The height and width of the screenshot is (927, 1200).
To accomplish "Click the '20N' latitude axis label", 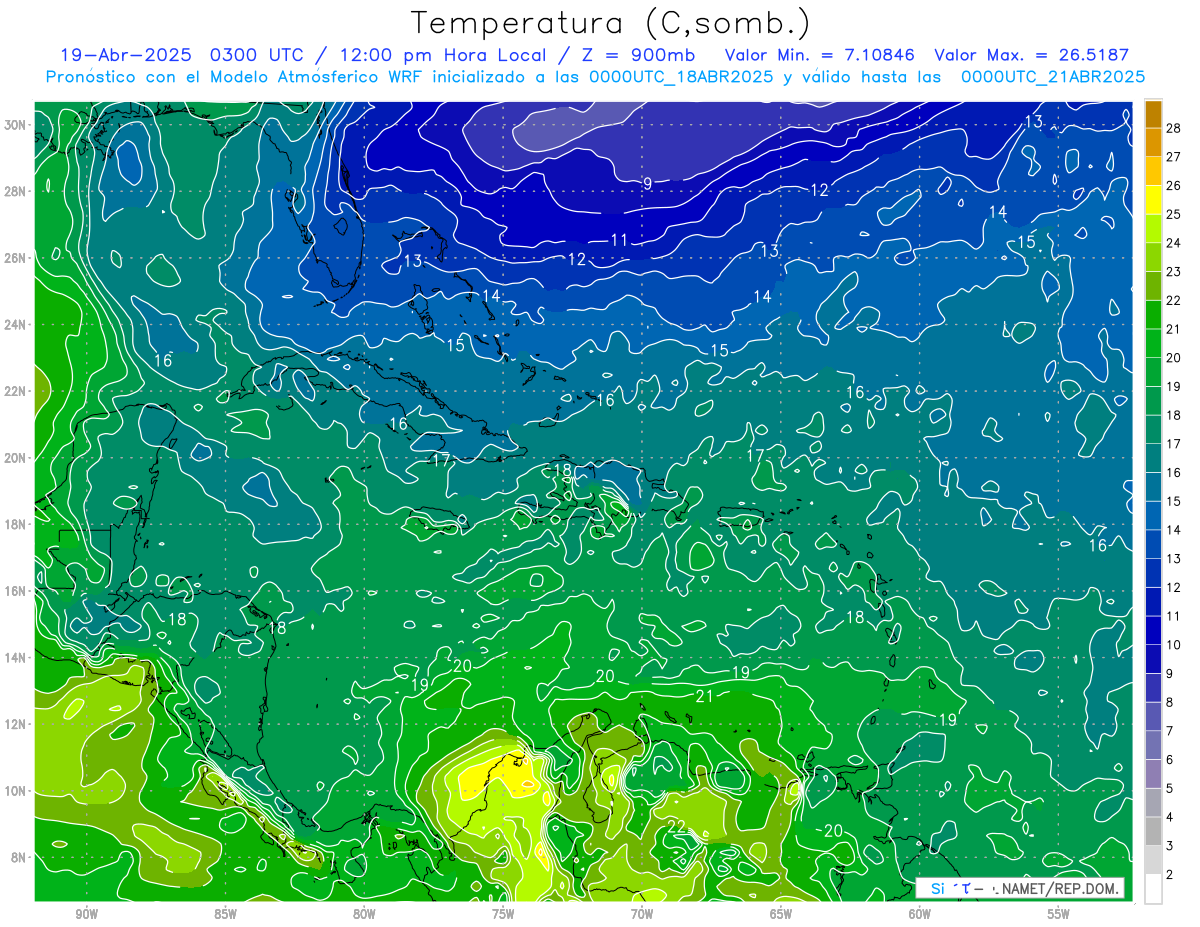I will click(16, 458).
